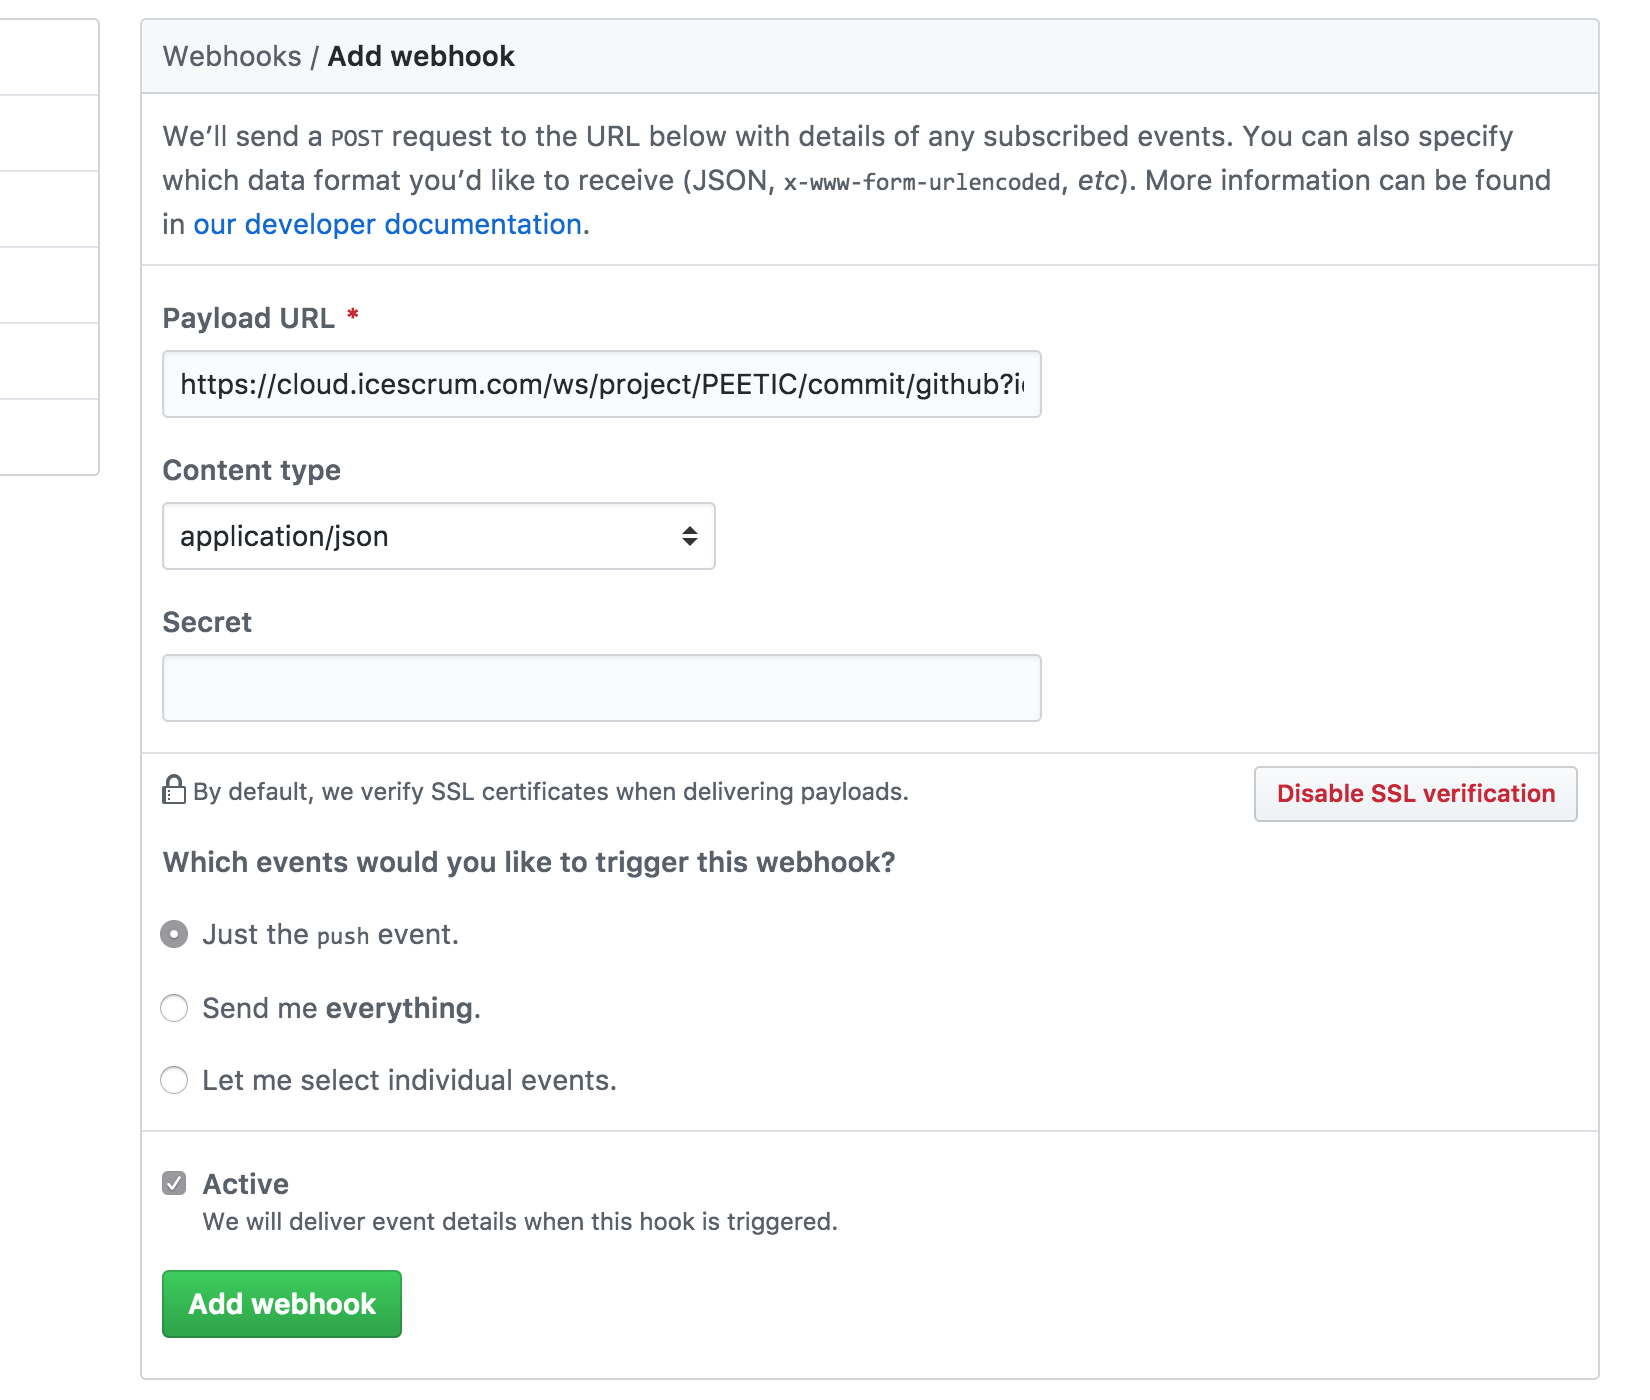Choose the "Send me everything" radio option
Screen dimensions: 1650x1400
pyautogui.click(x=174, y=1008)
